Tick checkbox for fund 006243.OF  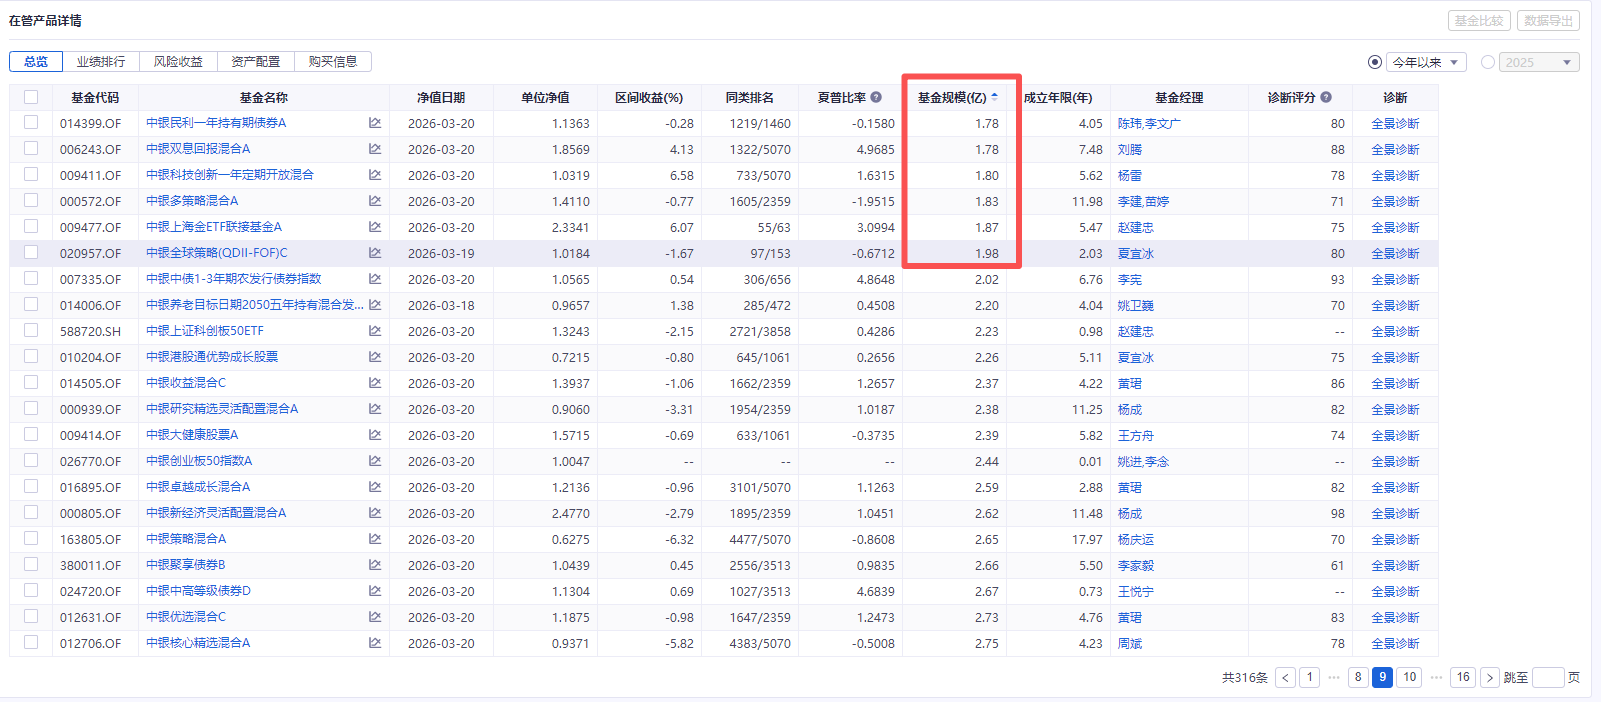(x=31, y=149)
